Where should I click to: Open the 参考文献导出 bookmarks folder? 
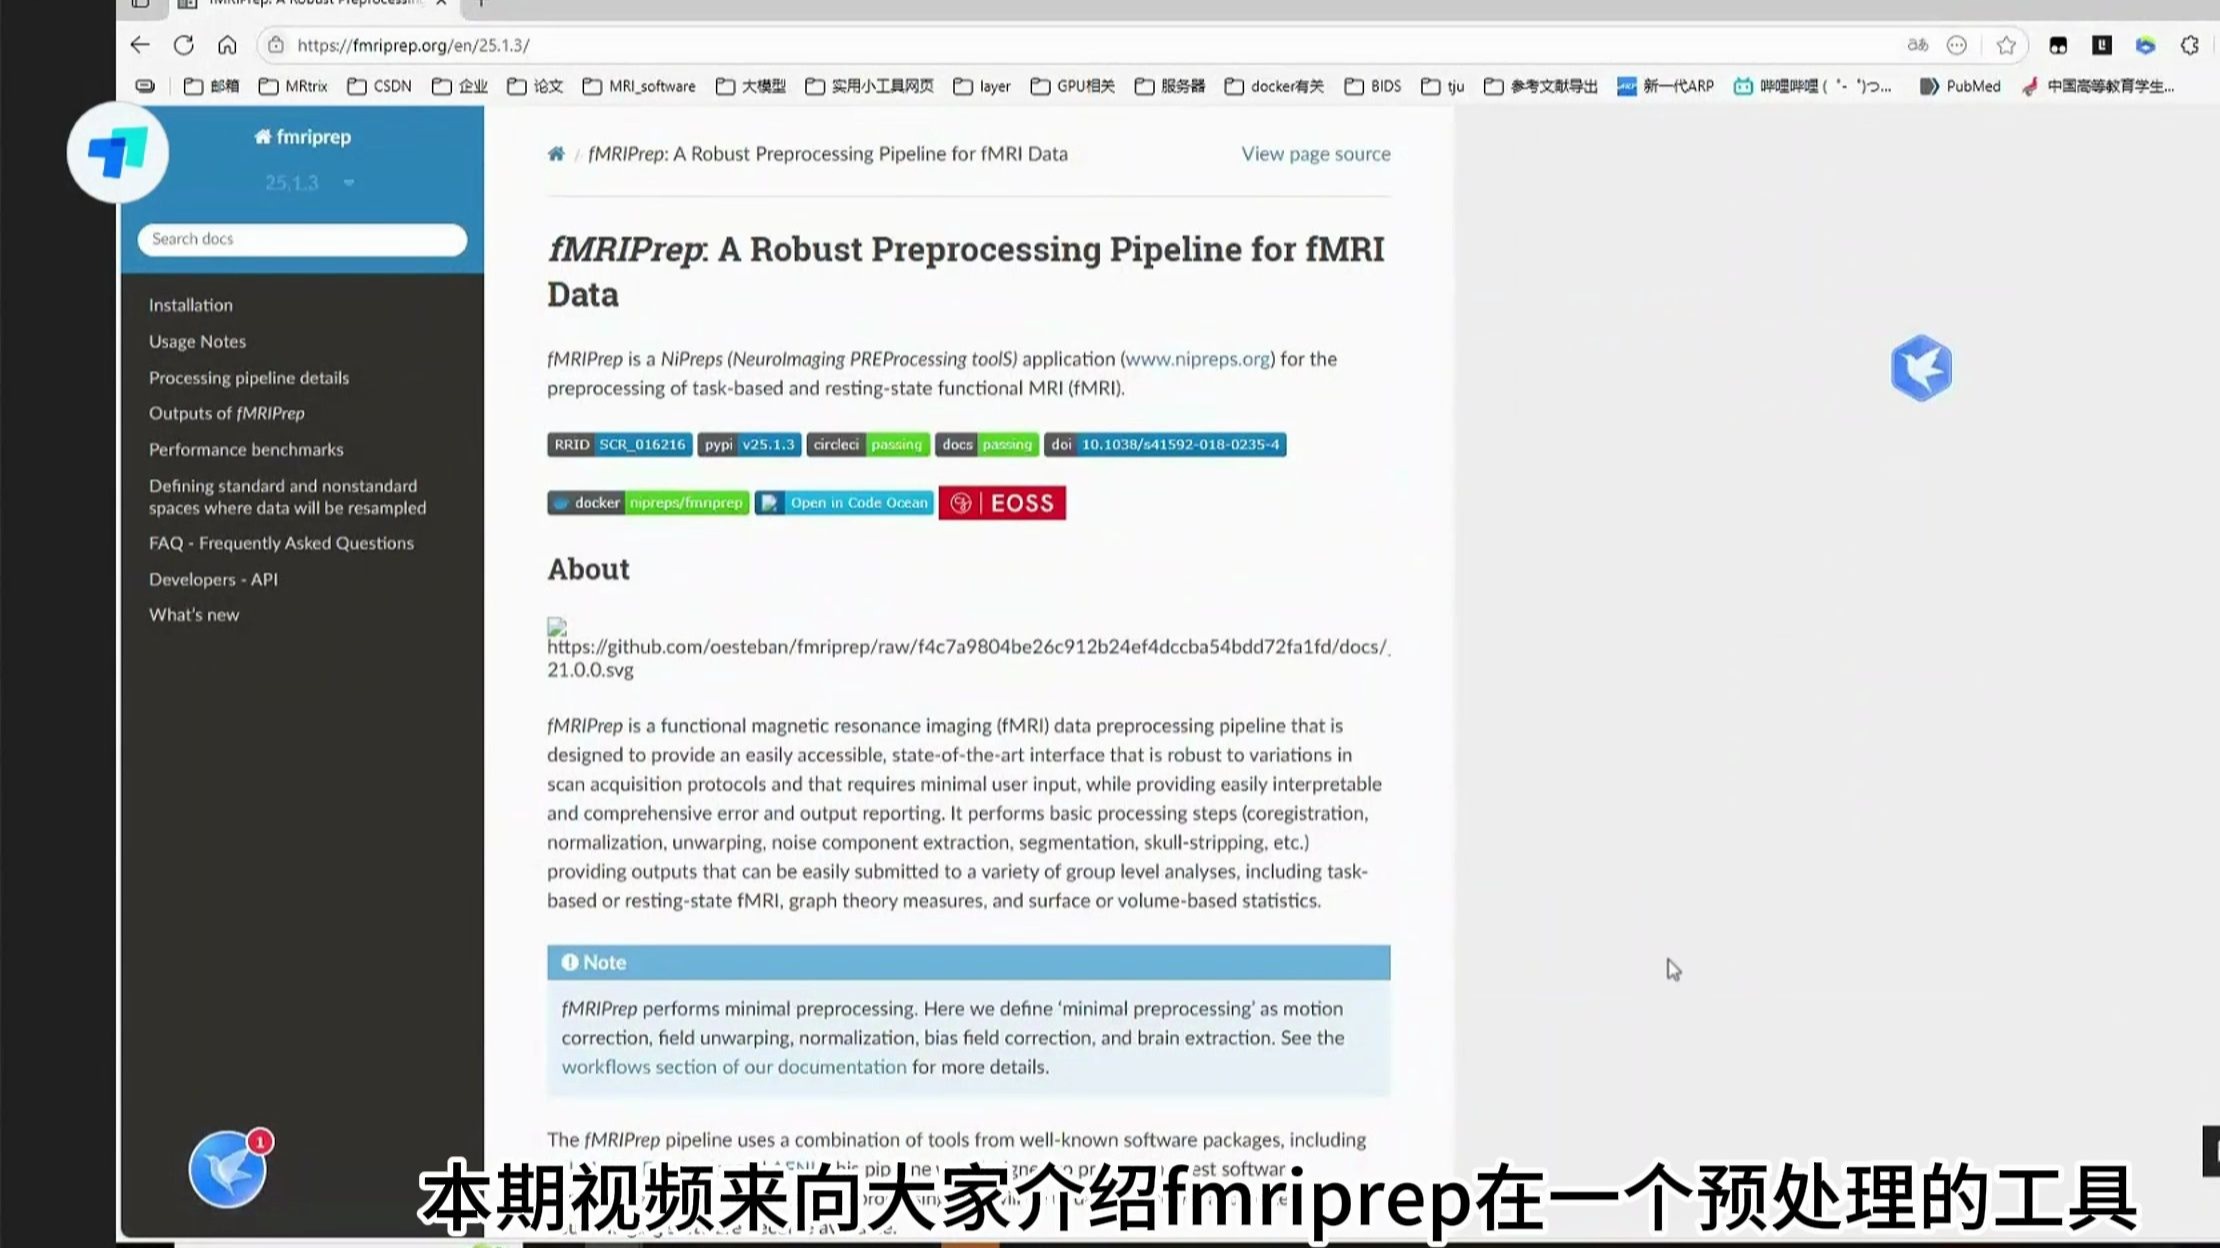tap(1540, 86)
